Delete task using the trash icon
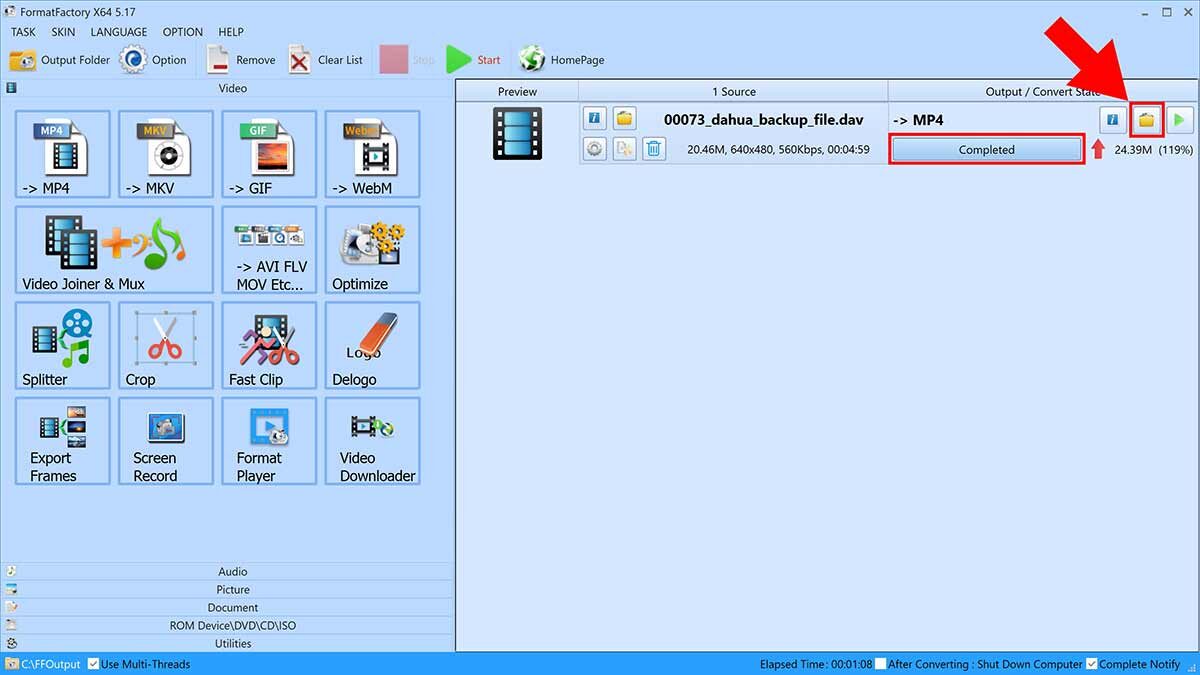The image size is (1200, 675). click(654, 150)
